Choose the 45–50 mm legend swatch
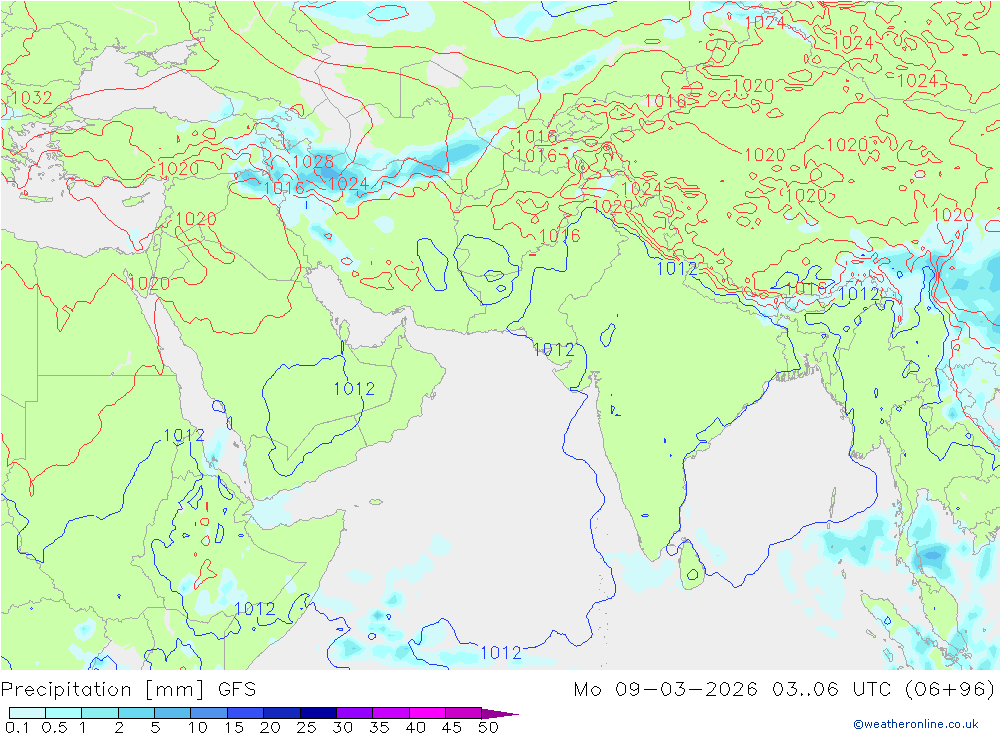The image size is (1000, 733). pos(464,713)
